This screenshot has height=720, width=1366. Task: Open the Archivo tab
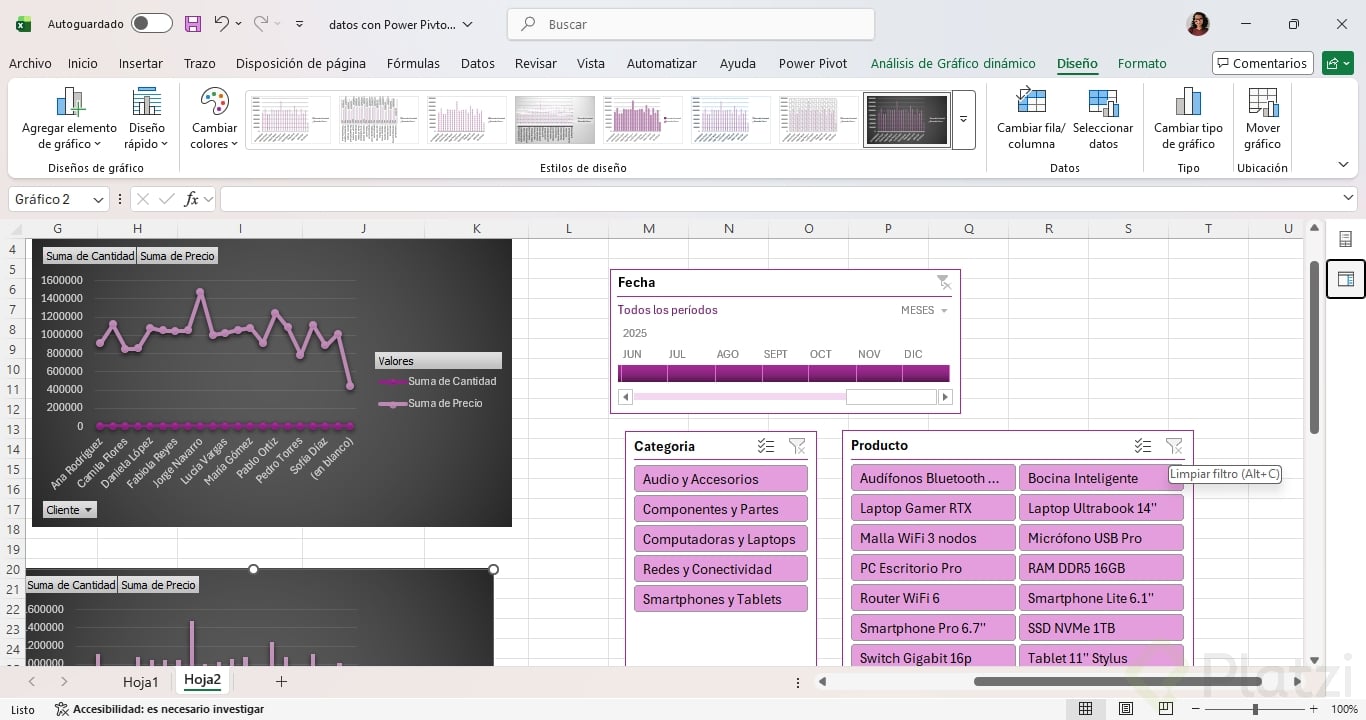pyautogui.click(x=30, y=63)
